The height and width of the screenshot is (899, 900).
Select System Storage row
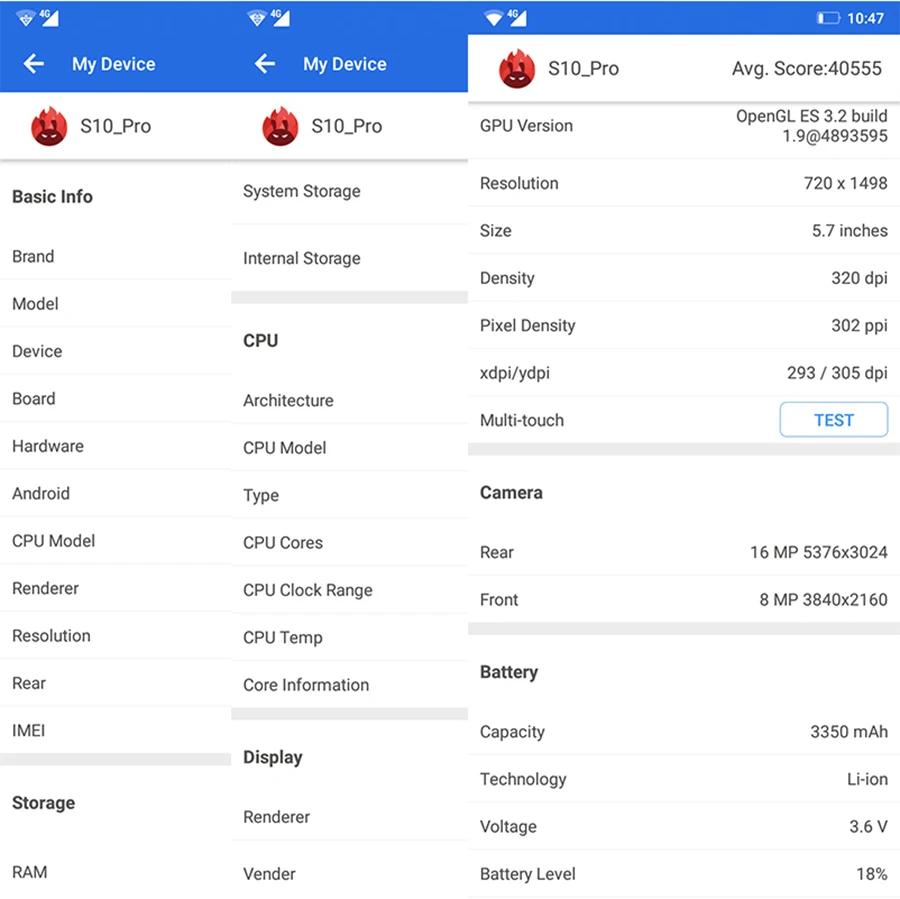(x=350, y=191)
